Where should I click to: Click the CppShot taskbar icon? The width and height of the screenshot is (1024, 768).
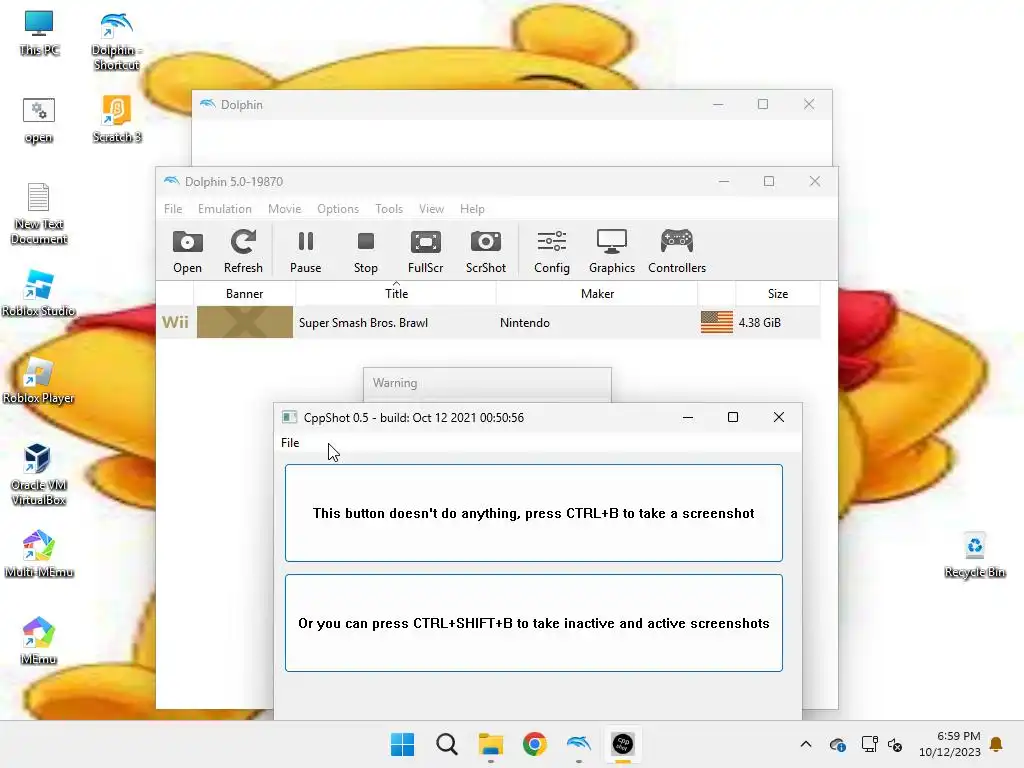[x=622, y=744]
